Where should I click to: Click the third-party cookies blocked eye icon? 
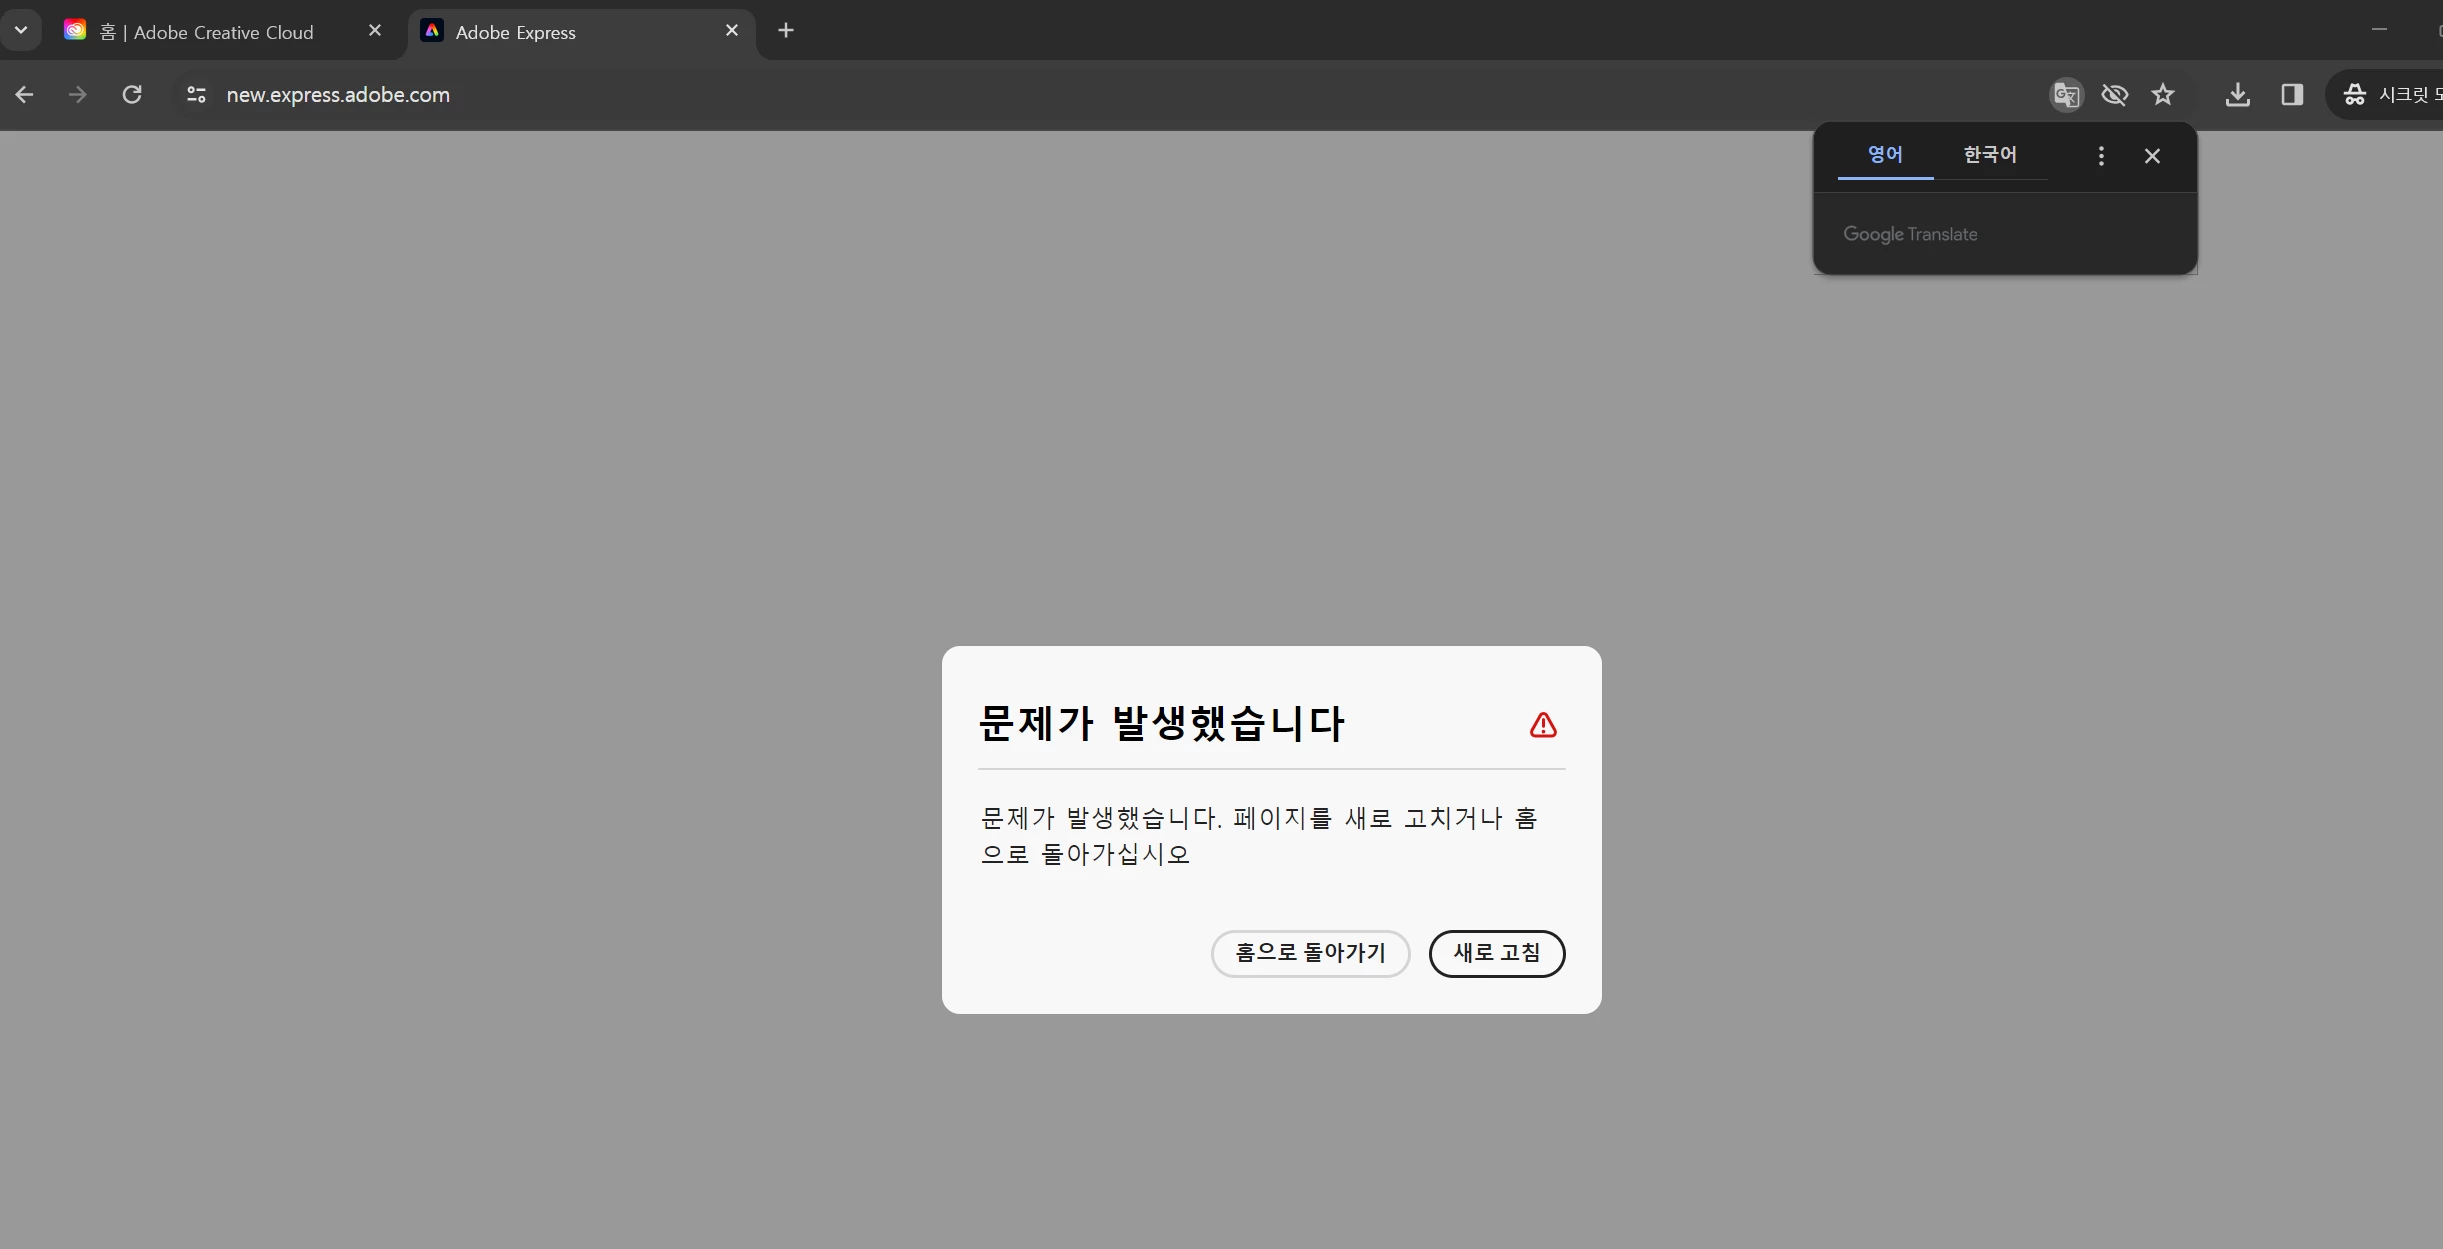pyautogui.click(x=2114, y=95)
